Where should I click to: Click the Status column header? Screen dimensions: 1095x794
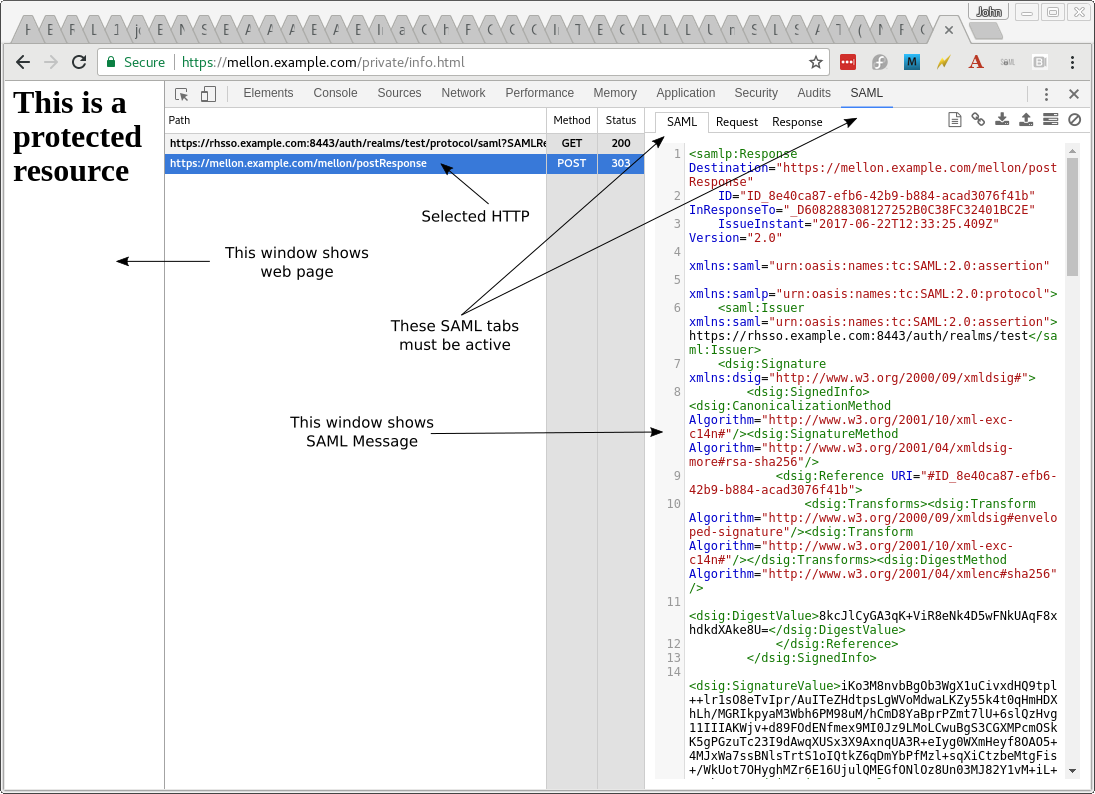(620, 120)
